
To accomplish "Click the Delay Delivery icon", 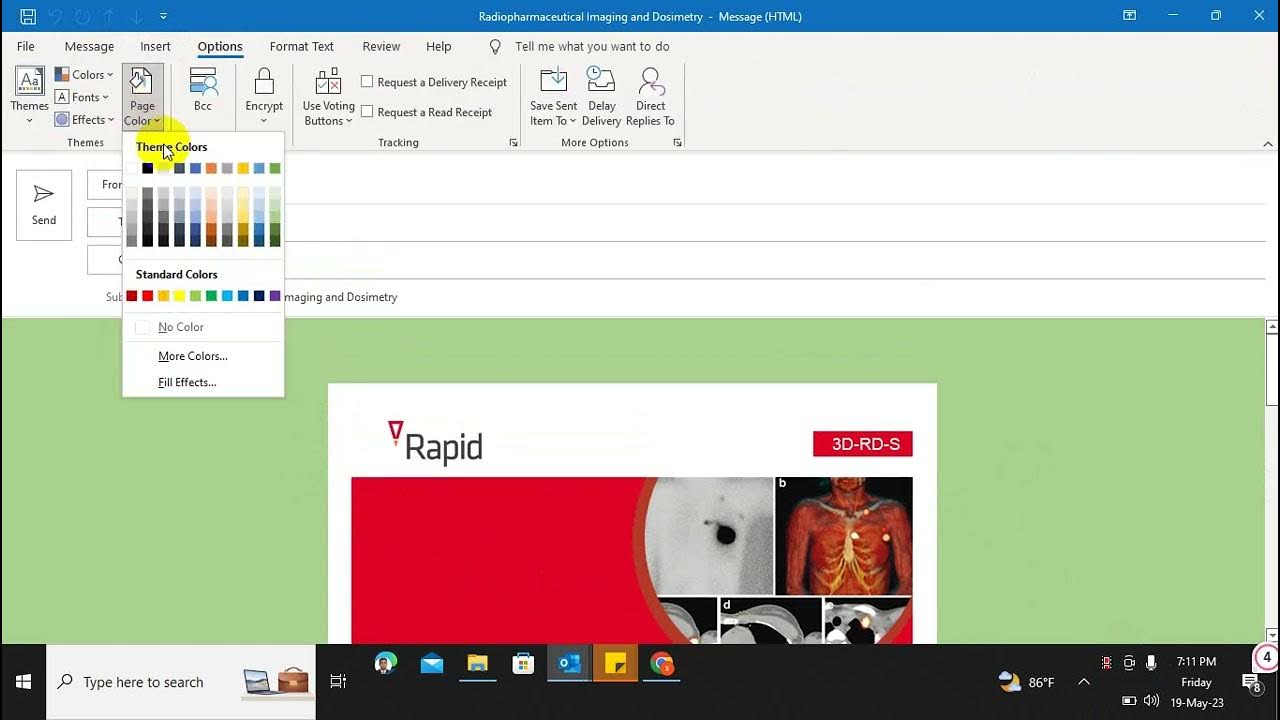I will pos(601,82).
